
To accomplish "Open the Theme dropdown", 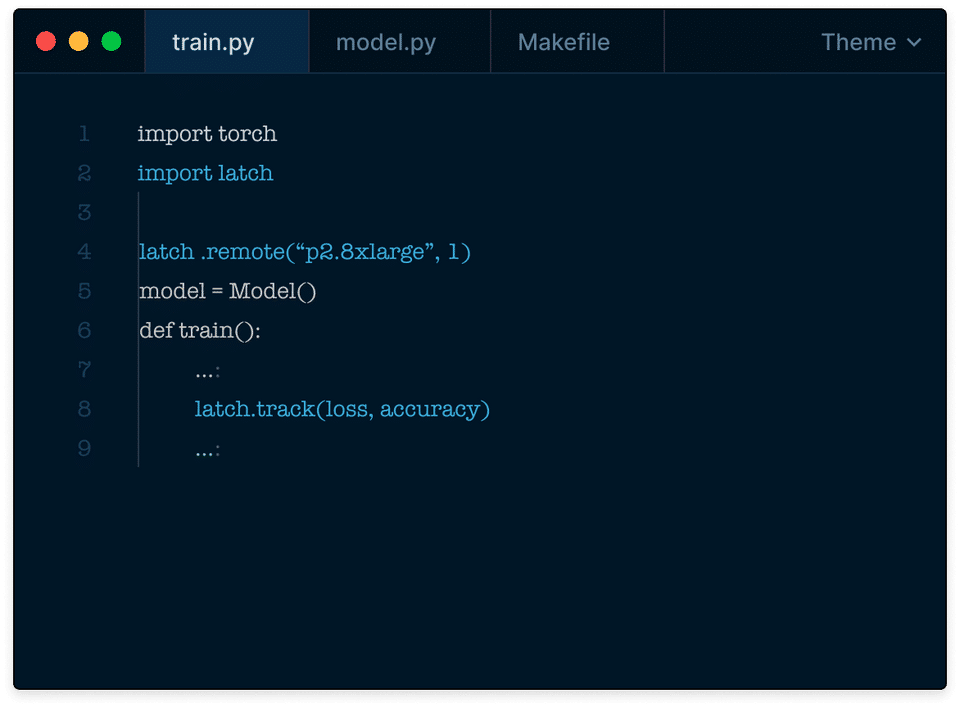I will (x=871, y=42).
